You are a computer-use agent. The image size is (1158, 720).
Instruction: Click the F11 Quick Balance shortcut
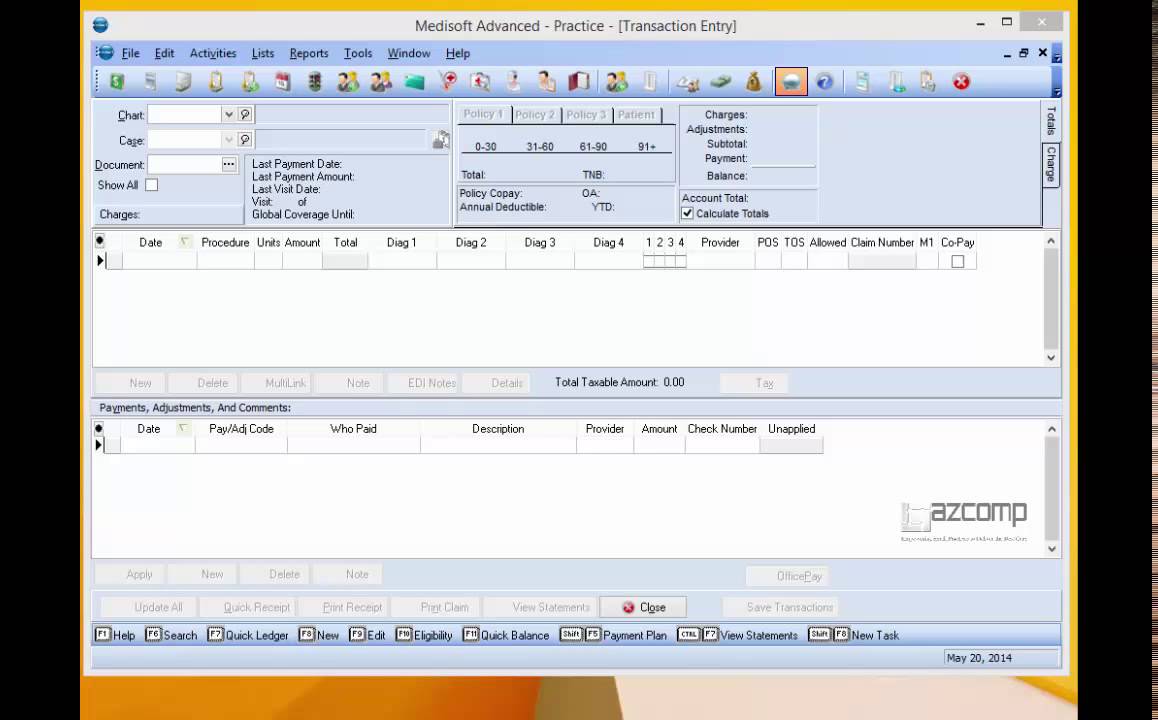click(x=506, y=635)
